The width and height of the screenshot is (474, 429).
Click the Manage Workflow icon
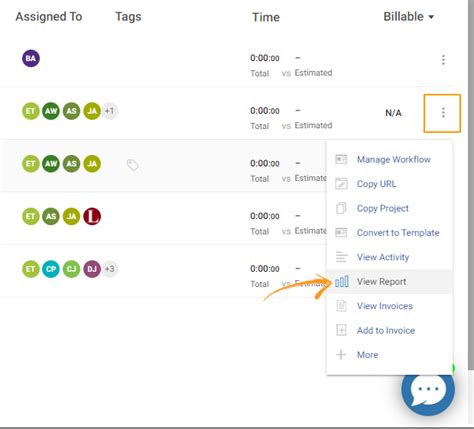[341, 159]
